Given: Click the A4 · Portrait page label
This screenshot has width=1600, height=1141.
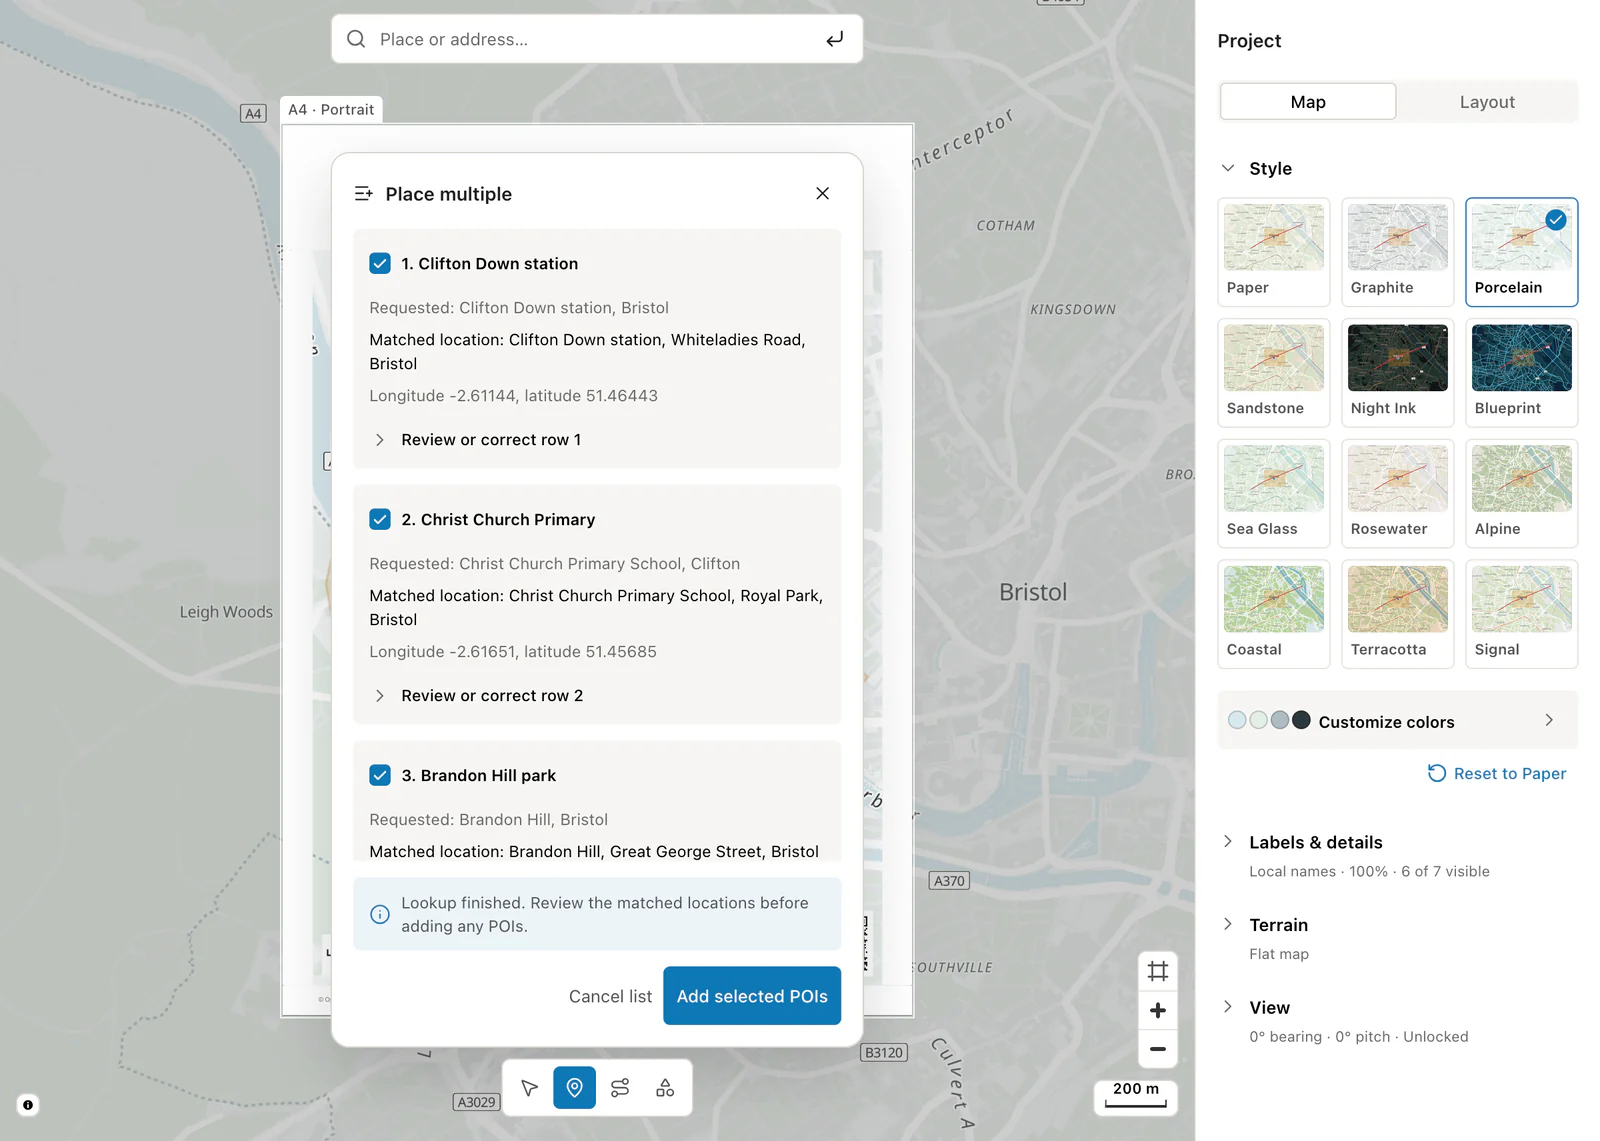Looking at the screenshot, I should [331, 109].
